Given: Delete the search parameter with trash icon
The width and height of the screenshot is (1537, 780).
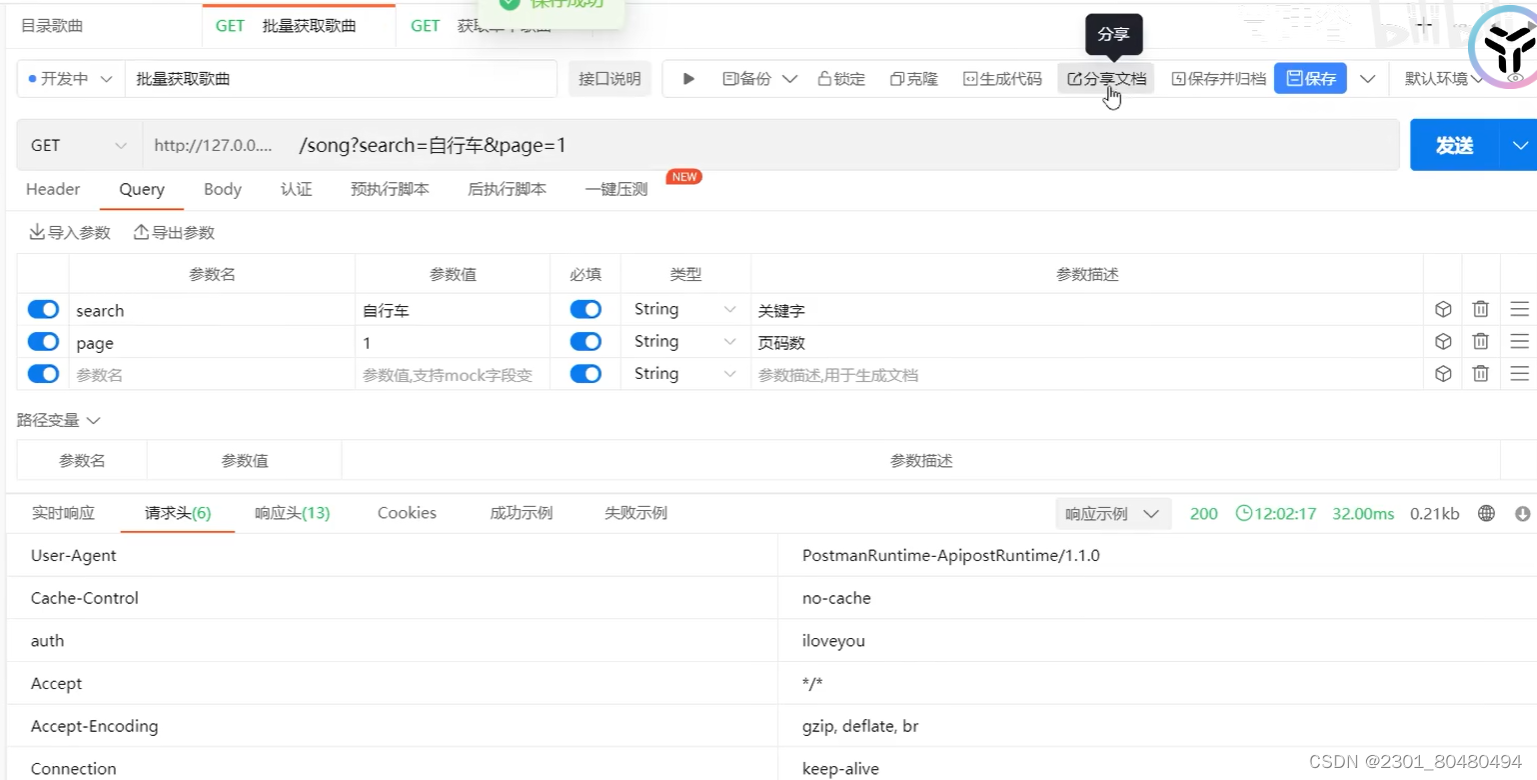Looking at the screenshot, I should point(1481,310).
